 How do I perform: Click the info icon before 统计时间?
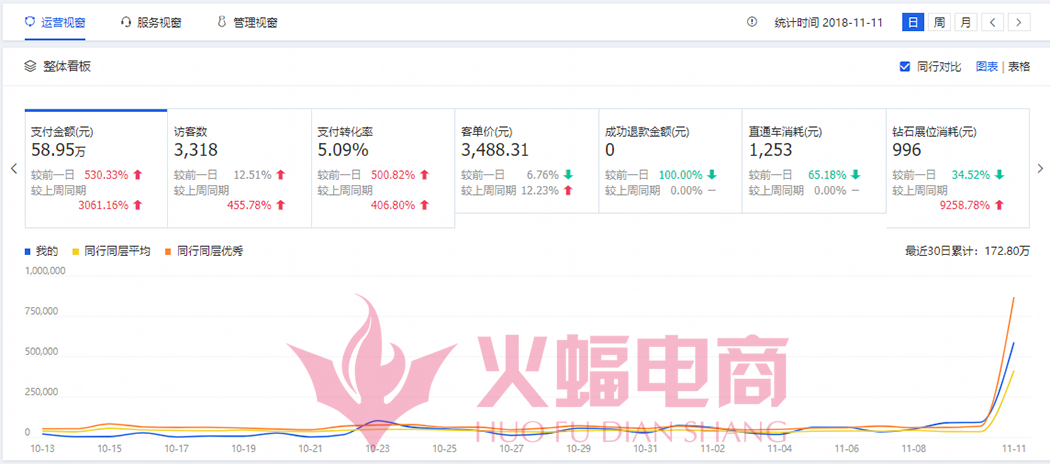752,22
